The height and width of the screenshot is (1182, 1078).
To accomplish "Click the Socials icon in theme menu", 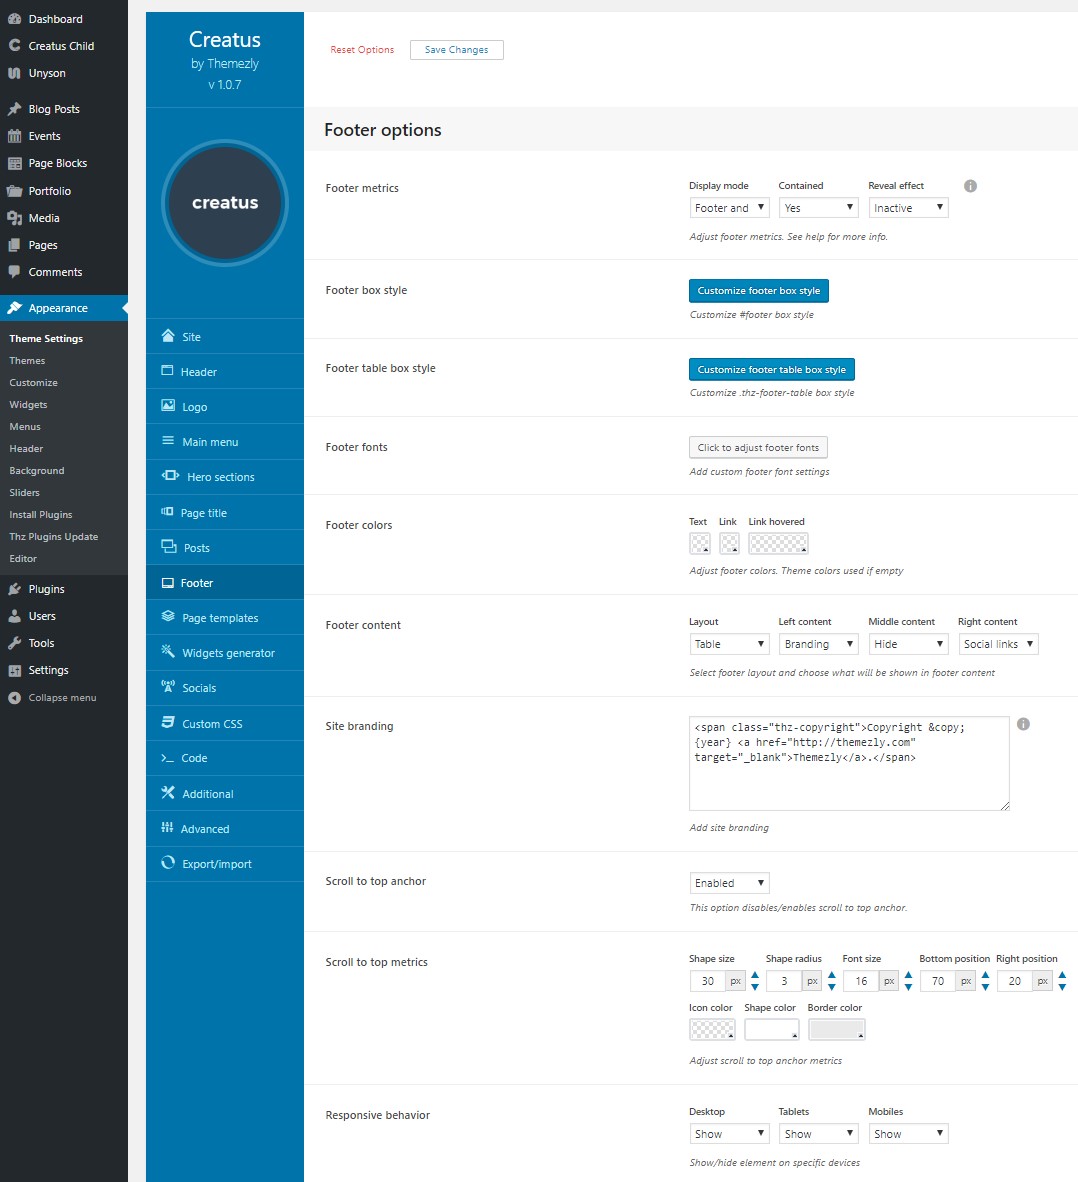I will 168,687.
